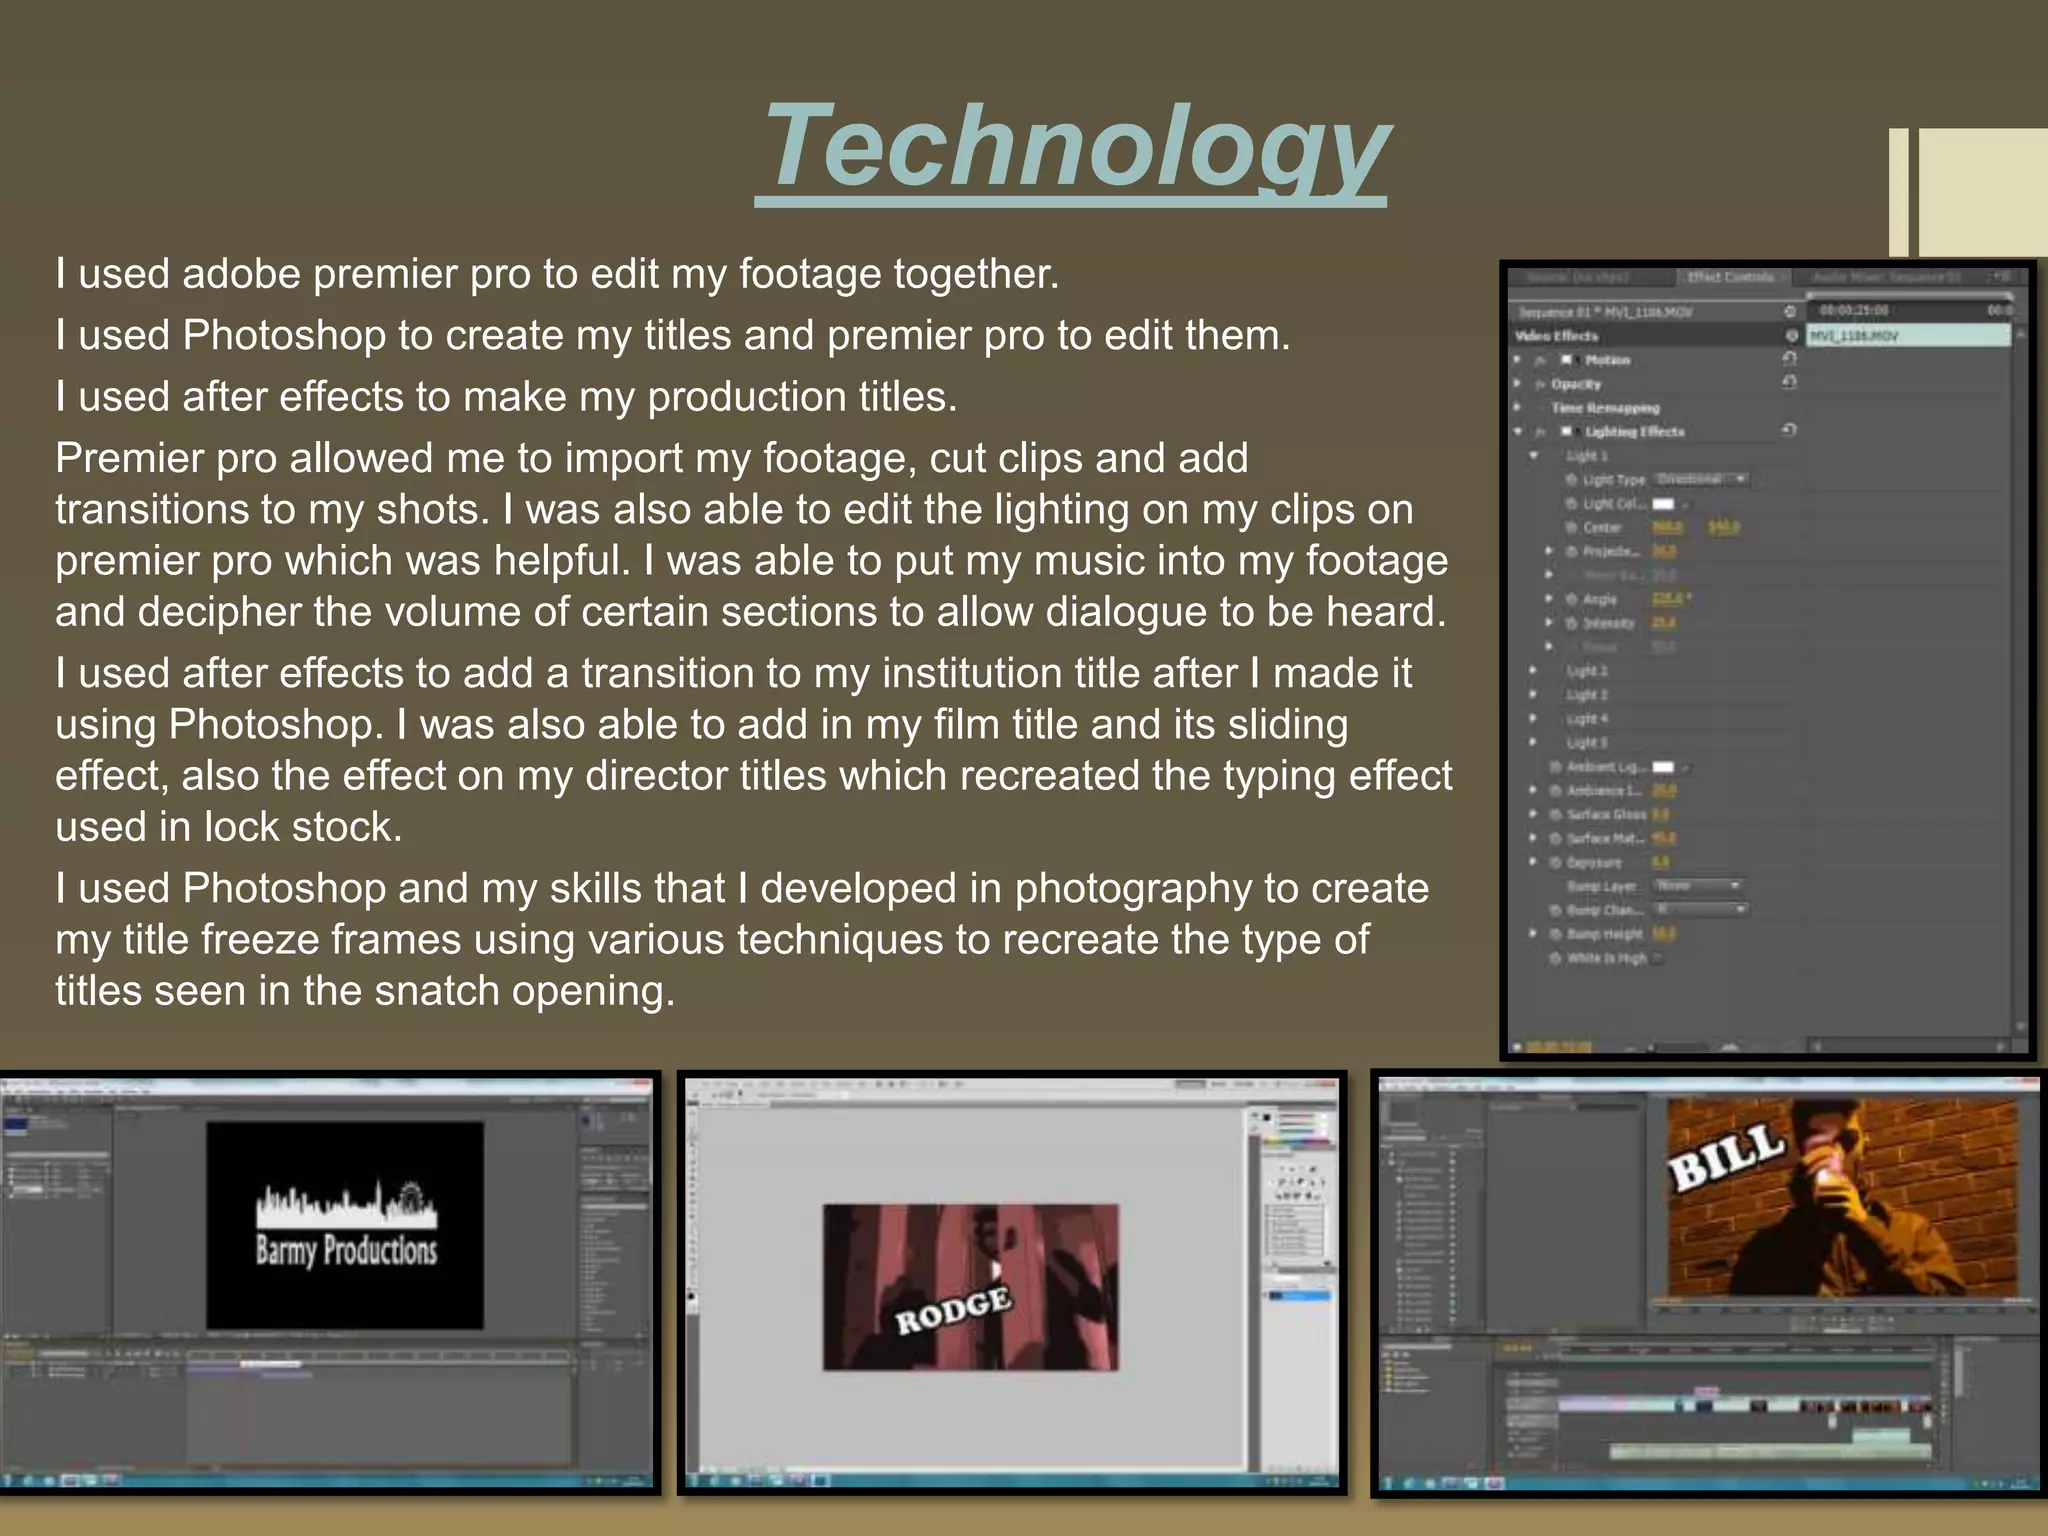The height and width of the screenshot is (1536, 2048).
Task: Click the Video Effects header text
Action: pyautogui.click(x=1557, y=336)
